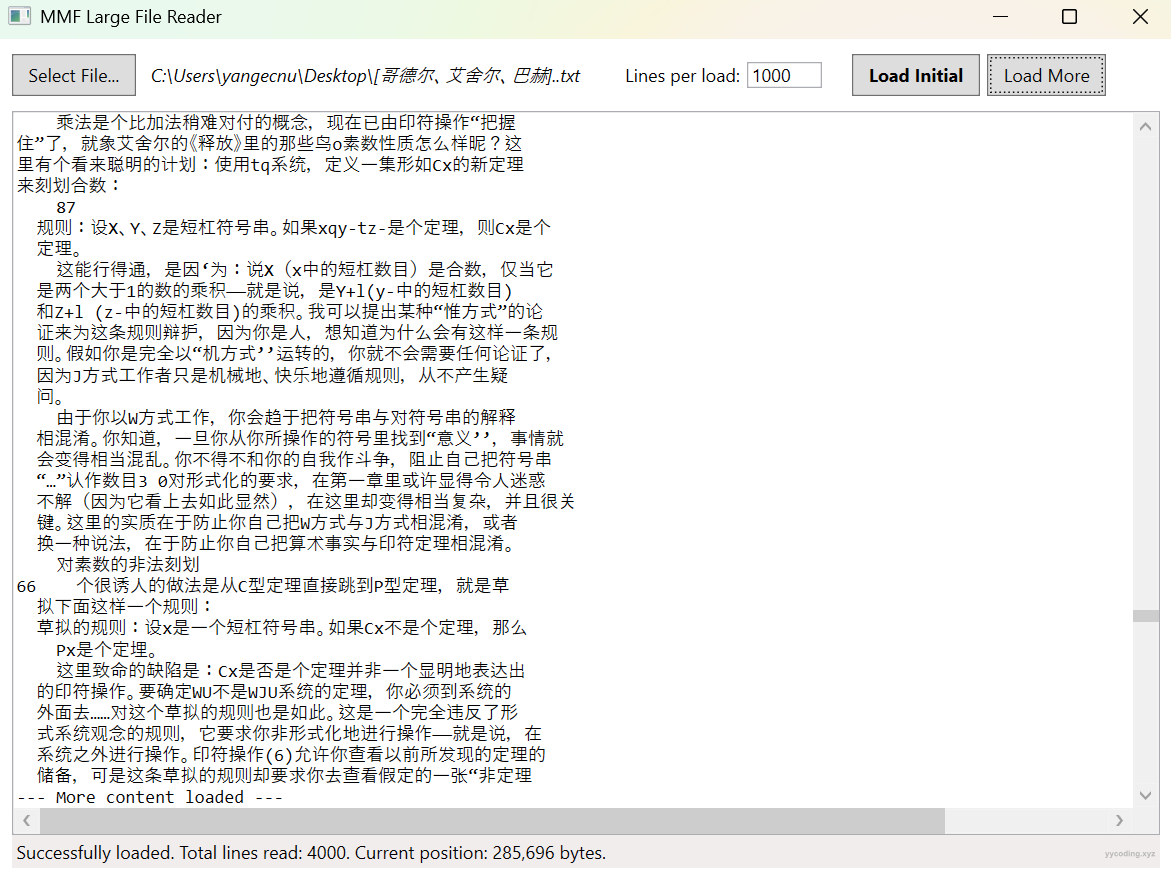Focus the Lines per load input field
This screenshot has width=1171, height=874.
(784, 75)
